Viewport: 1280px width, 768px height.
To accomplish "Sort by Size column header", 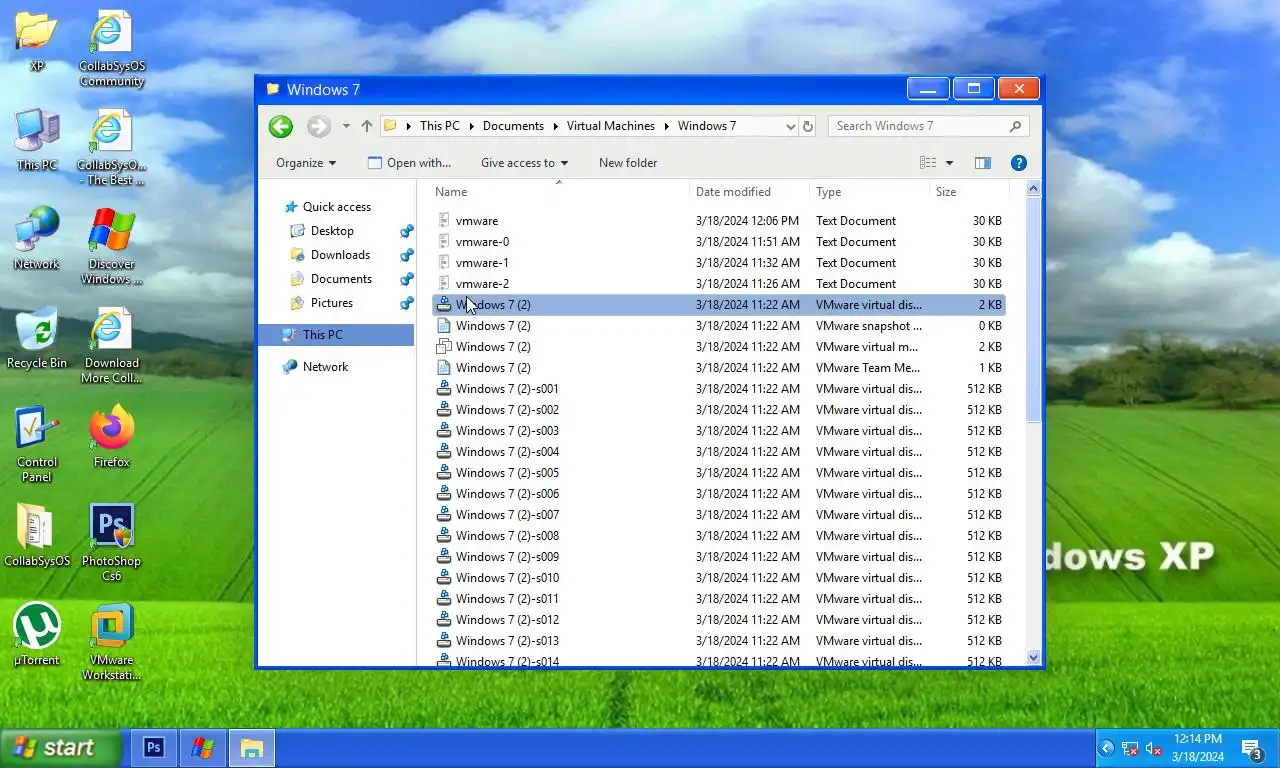I will point(969,192).
